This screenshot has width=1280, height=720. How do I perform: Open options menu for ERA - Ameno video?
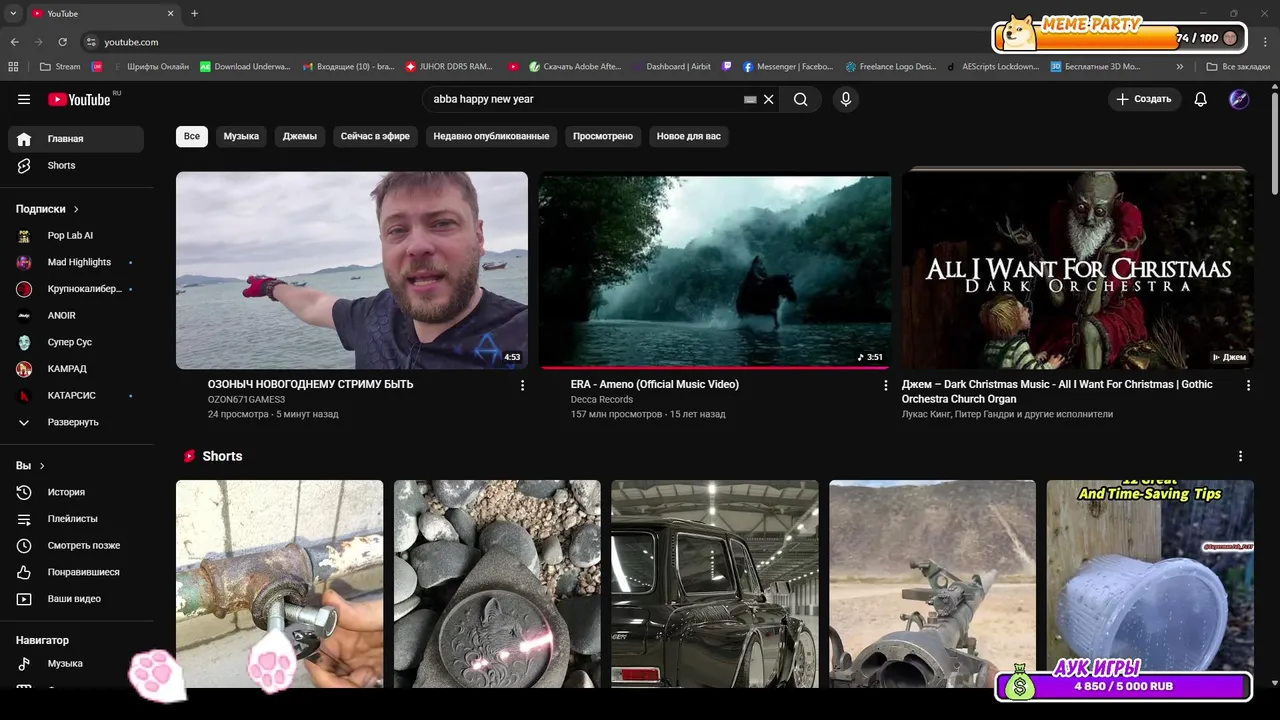coord(885,385)
